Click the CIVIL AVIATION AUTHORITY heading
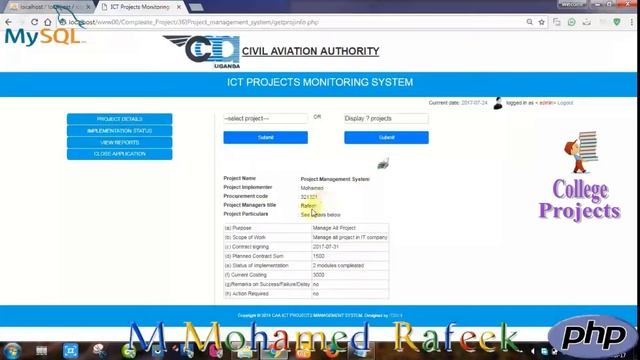The height and width of the screenshot is (360, 640). click(x=311, y=51)
